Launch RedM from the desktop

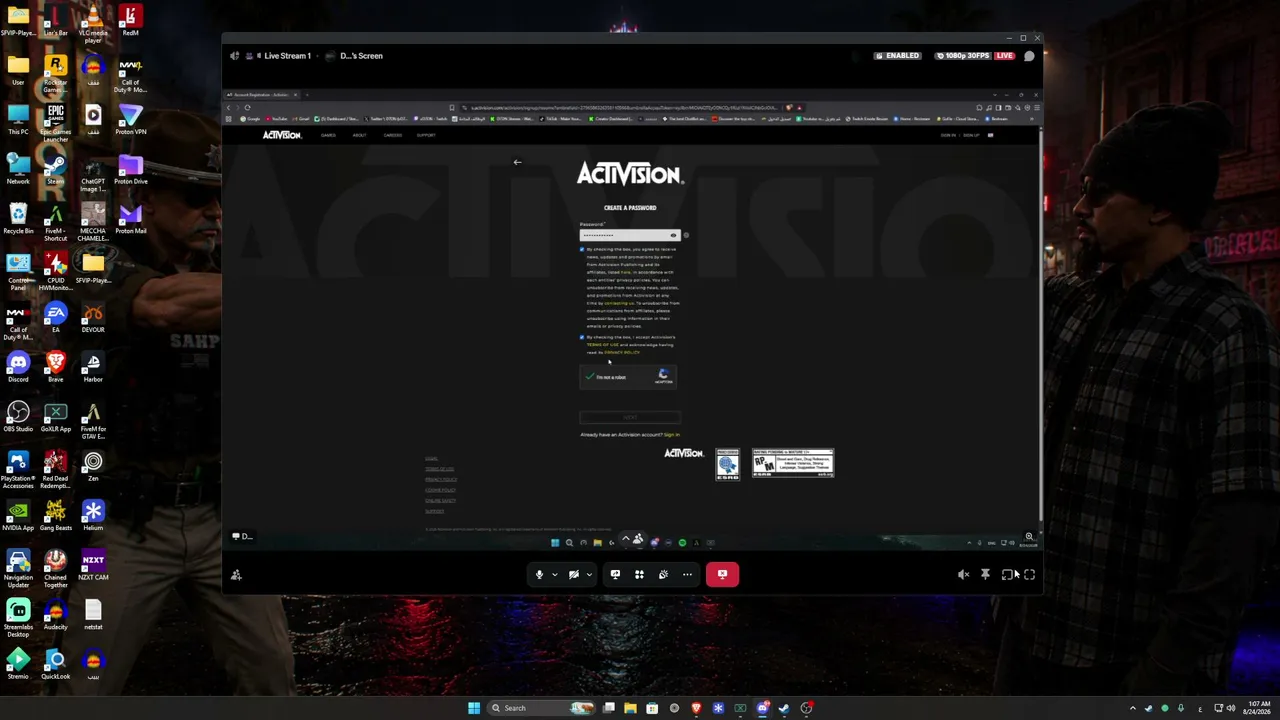[x=130, y=20]
